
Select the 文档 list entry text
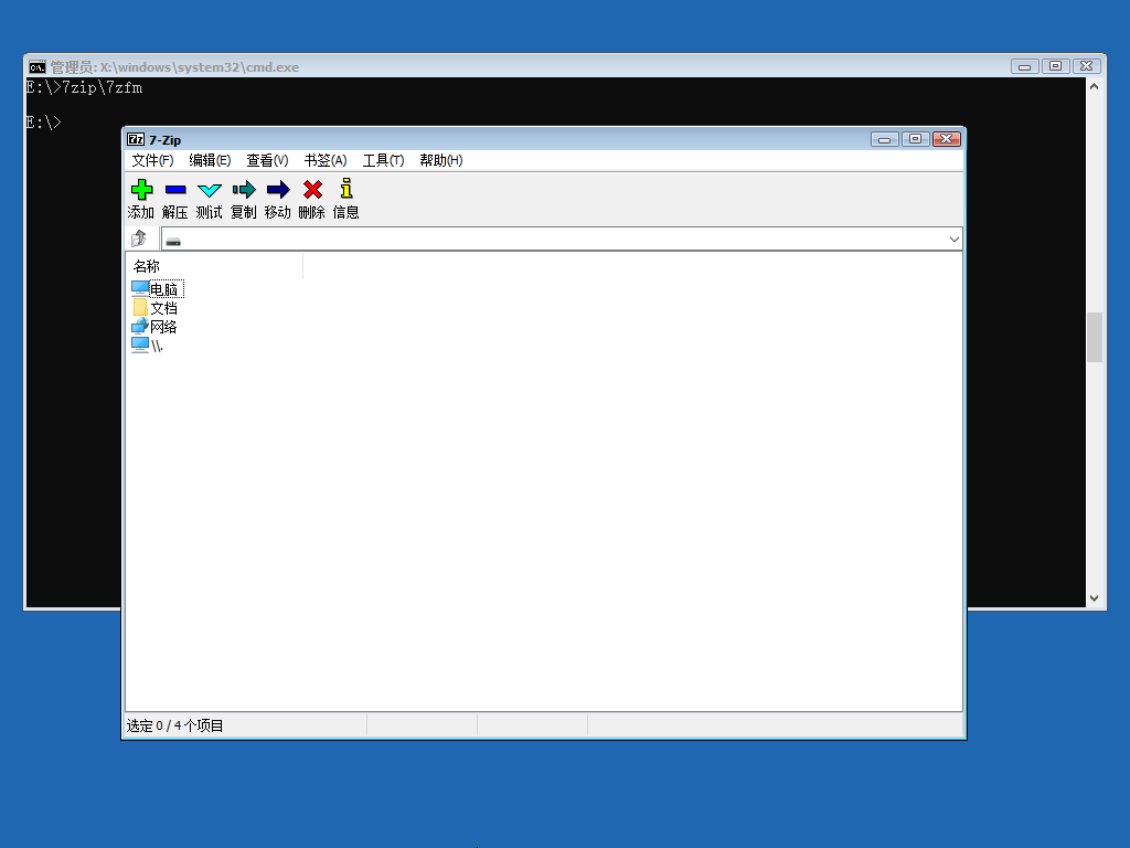pyautogui.click(x=164, y=308)
